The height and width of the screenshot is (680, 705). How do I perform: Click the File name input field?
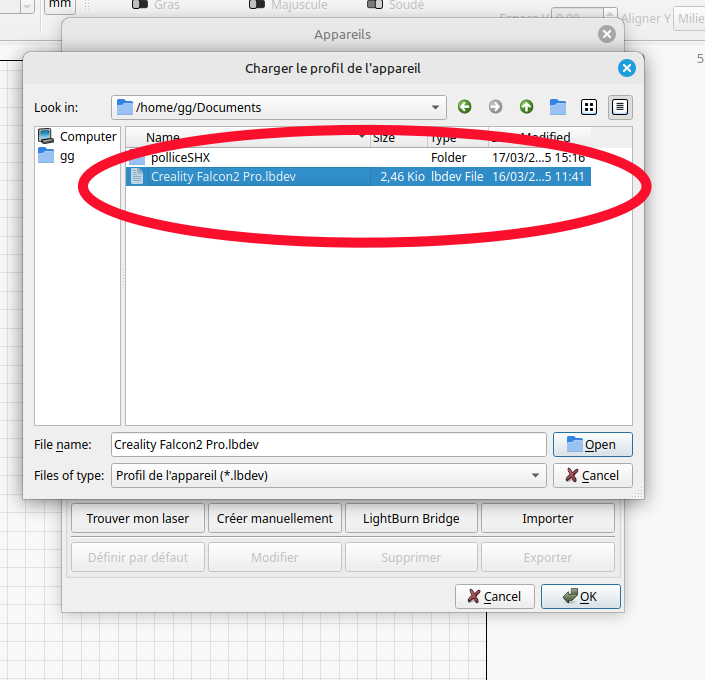tap(328, 445)
